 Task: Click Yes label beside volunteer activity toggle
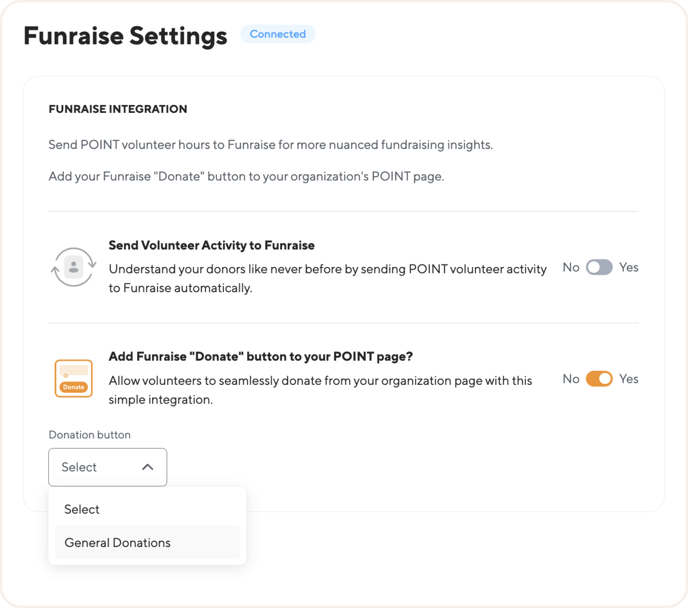click(x=628, y=267)
